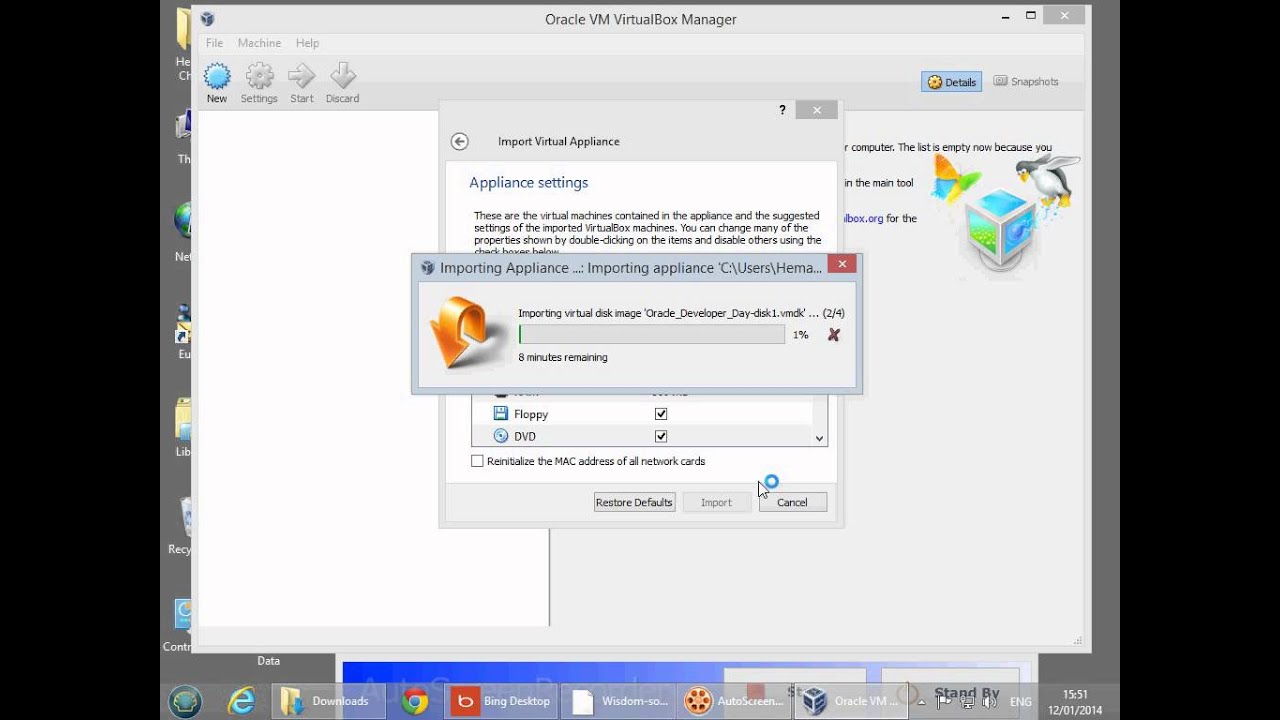
Task: Open Google Chrome from the taskbar
Action: coord(415,701)
